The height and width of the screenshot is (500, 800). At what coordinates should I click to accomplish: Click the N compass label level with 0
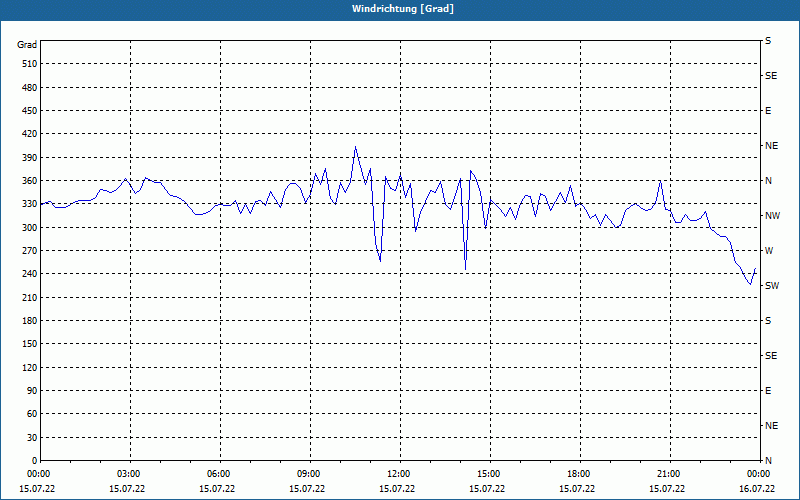tap(768, 461)
